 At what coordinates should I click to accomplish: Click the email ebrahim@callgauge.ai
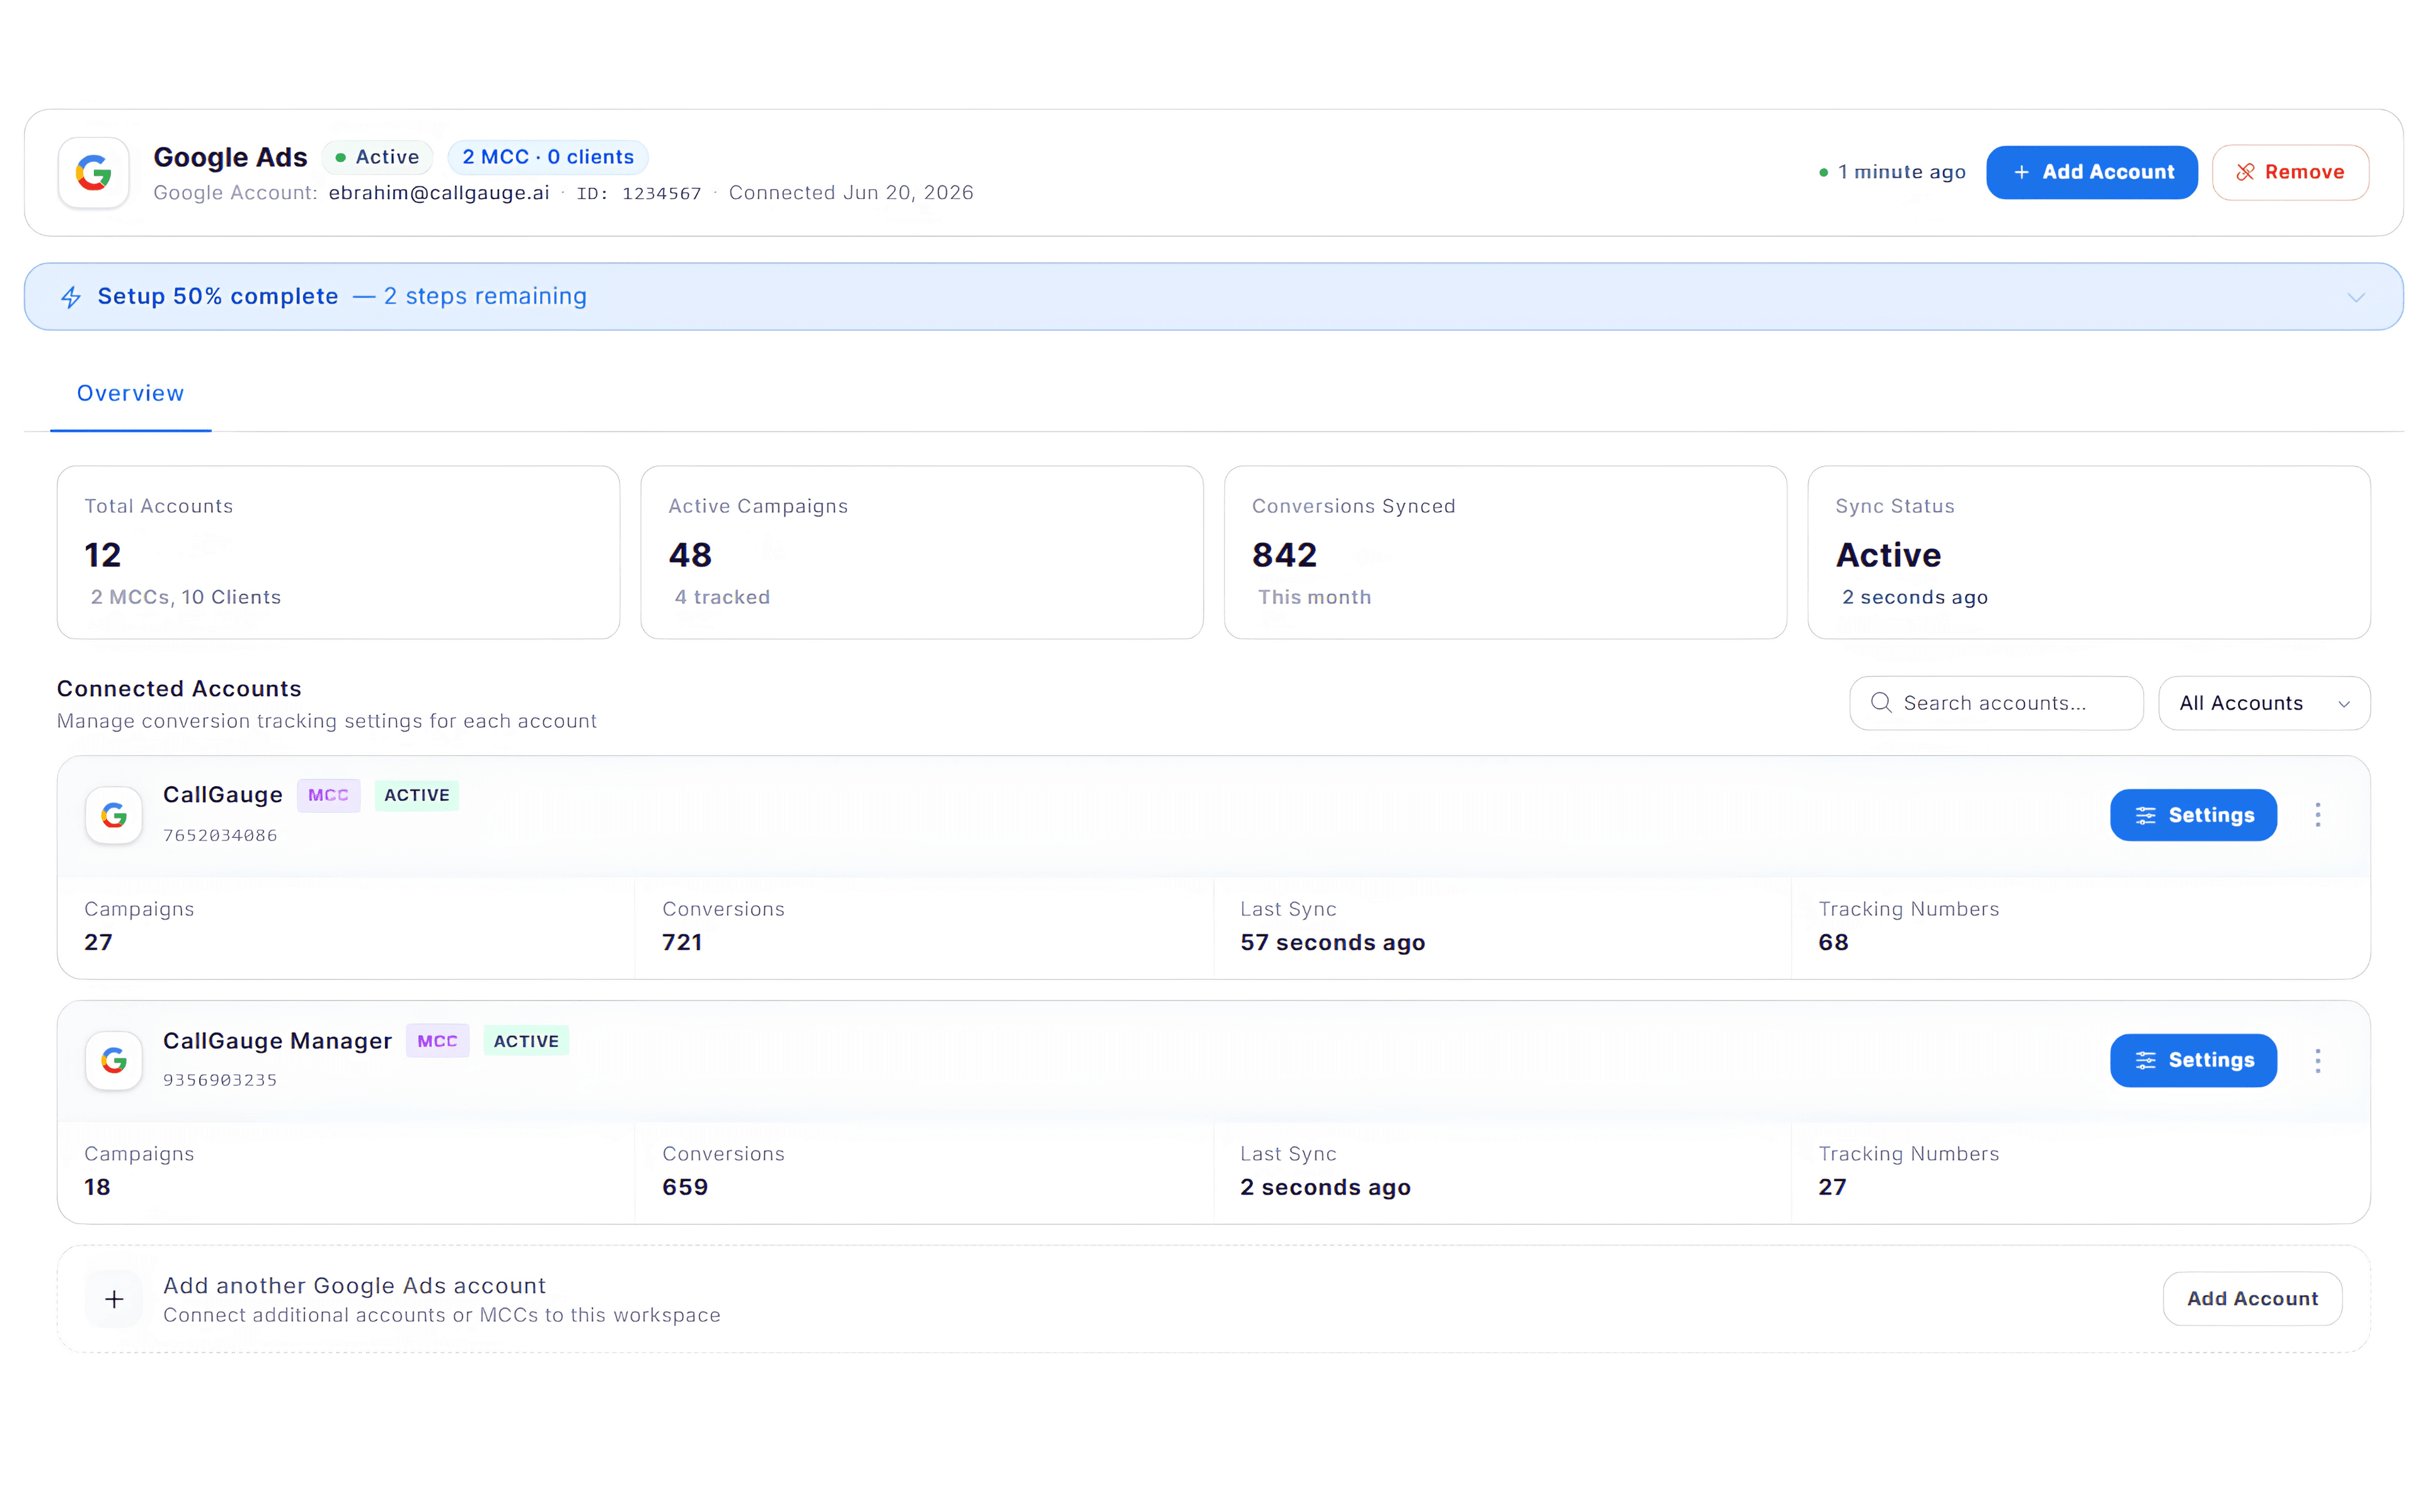click(x=439, y=193)
